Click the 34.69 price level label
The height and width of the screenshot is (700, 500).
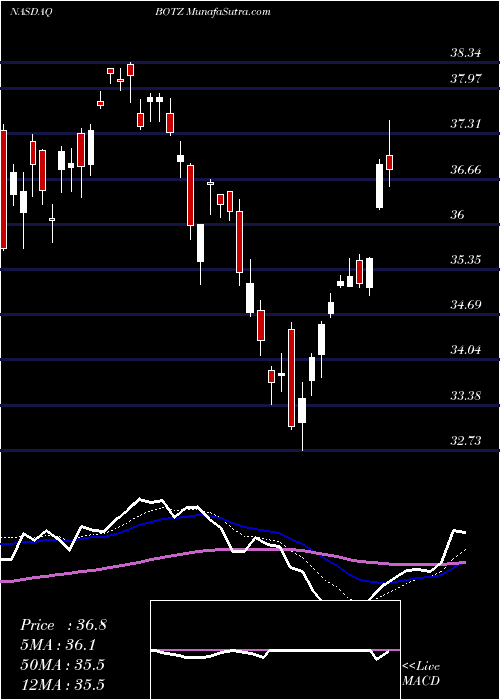click(466, 305)
